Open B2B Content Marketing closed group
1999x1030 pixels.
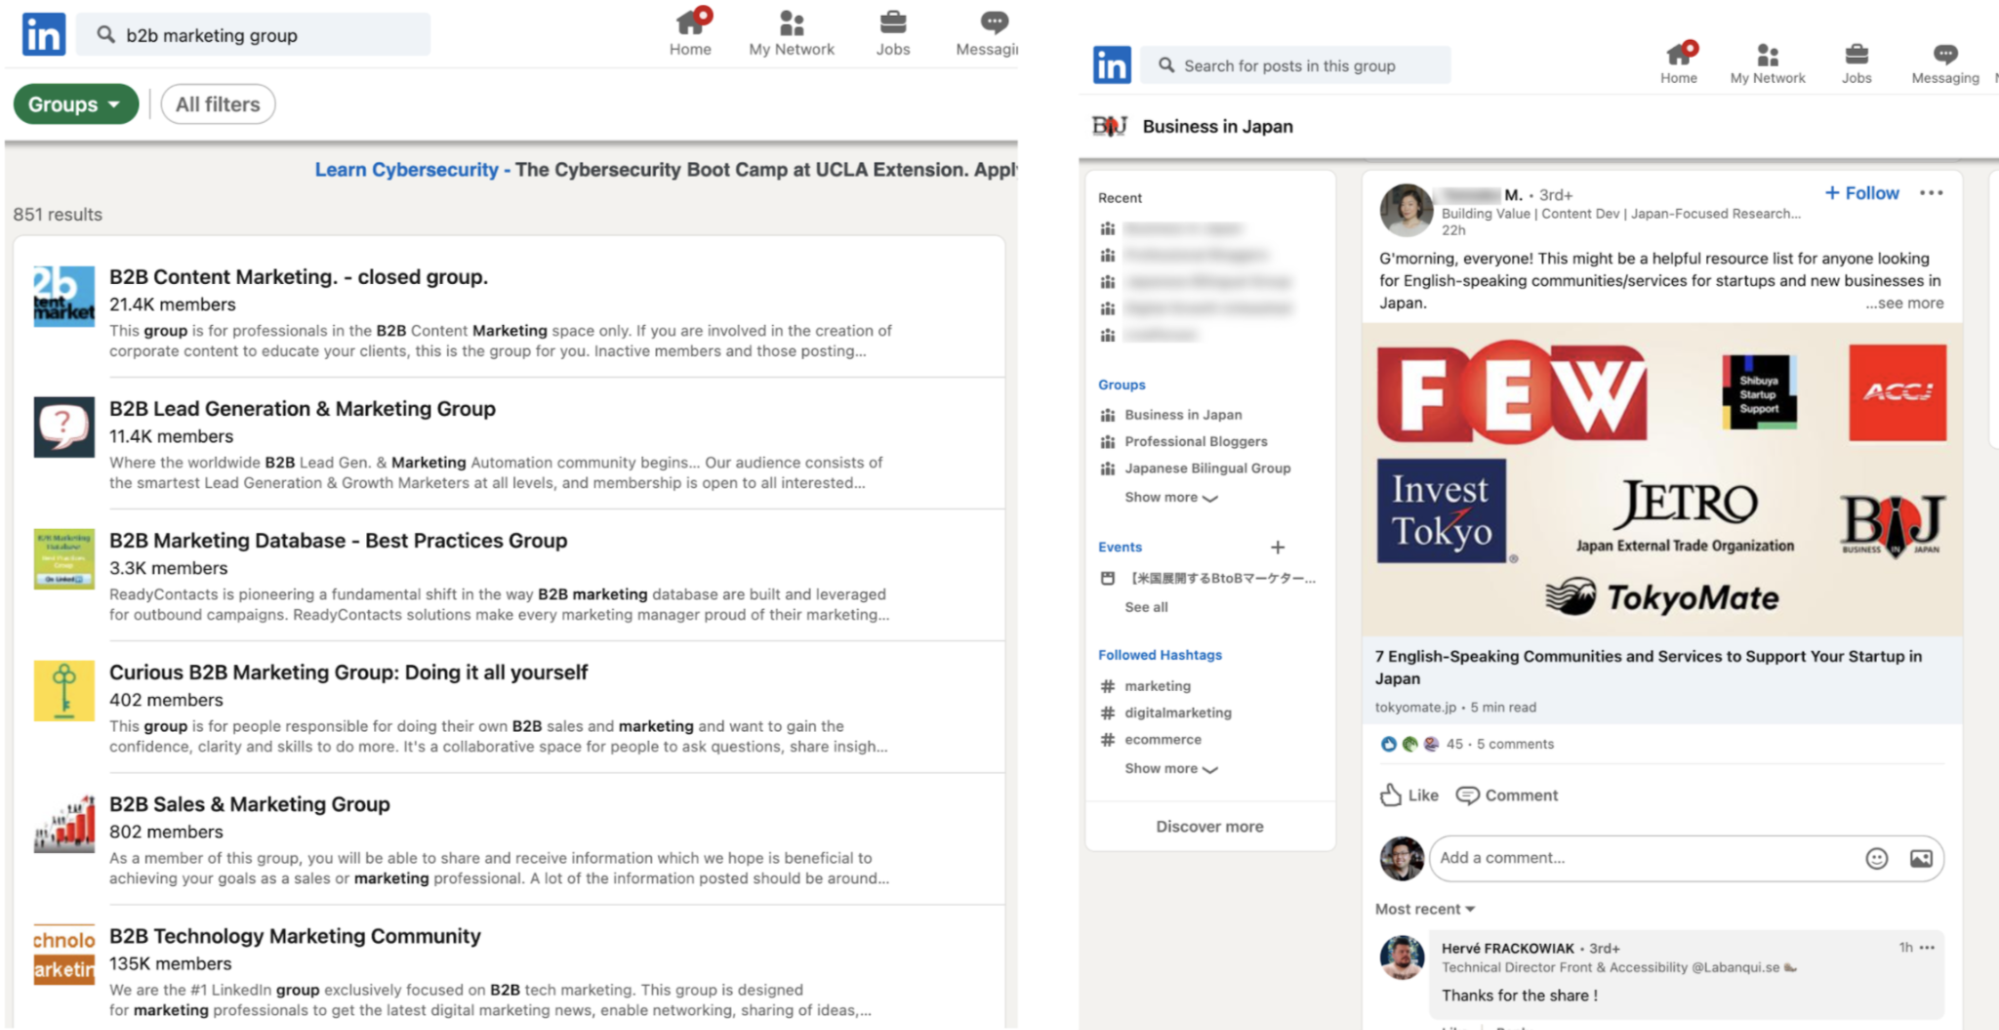tap(298, 277)
